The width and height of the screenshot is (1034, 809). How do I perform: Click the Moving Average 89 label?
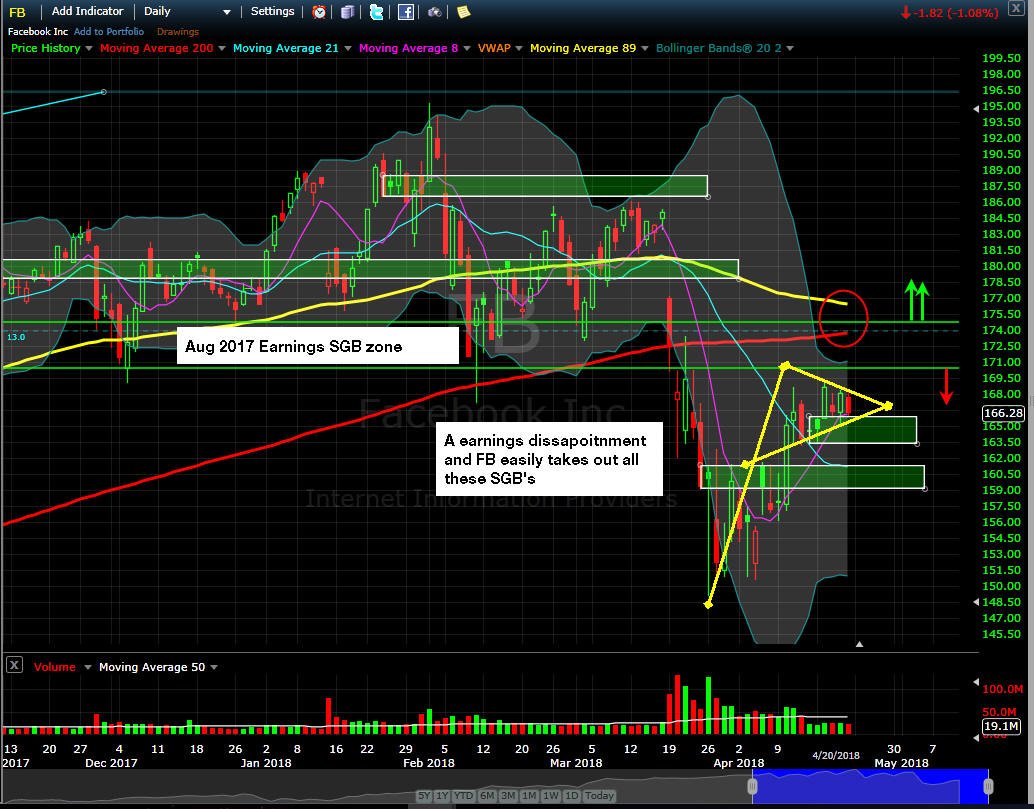pyautogui.click(x=583, y=48)
